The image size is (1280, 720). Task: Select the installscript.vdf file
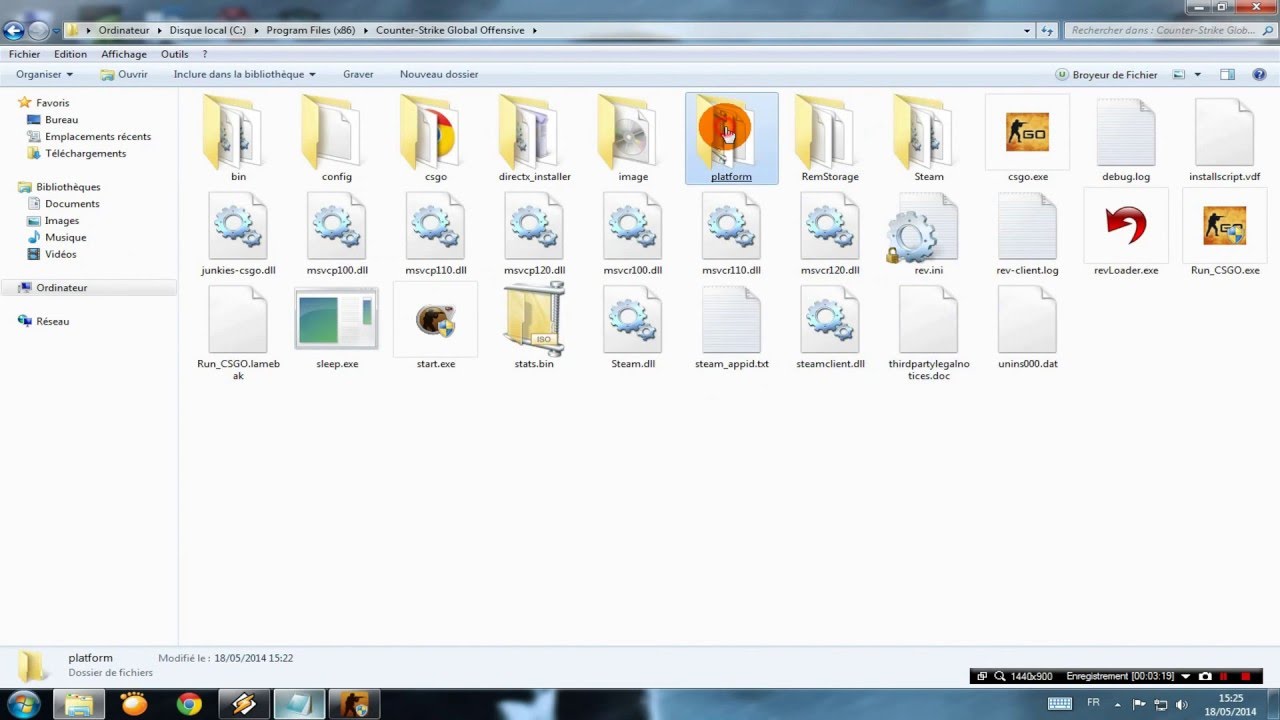tap(1224, 139)
